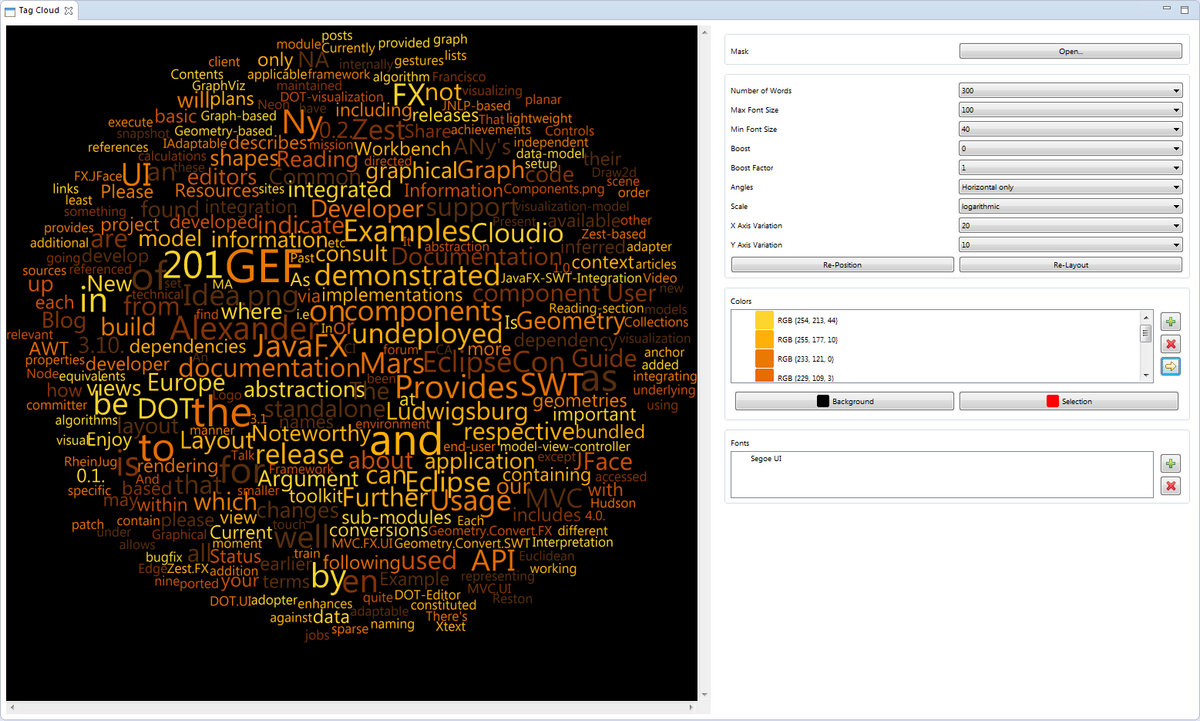Edit selected color via yellow arrow icon

pyautogui.click(x=1170, y=366)
